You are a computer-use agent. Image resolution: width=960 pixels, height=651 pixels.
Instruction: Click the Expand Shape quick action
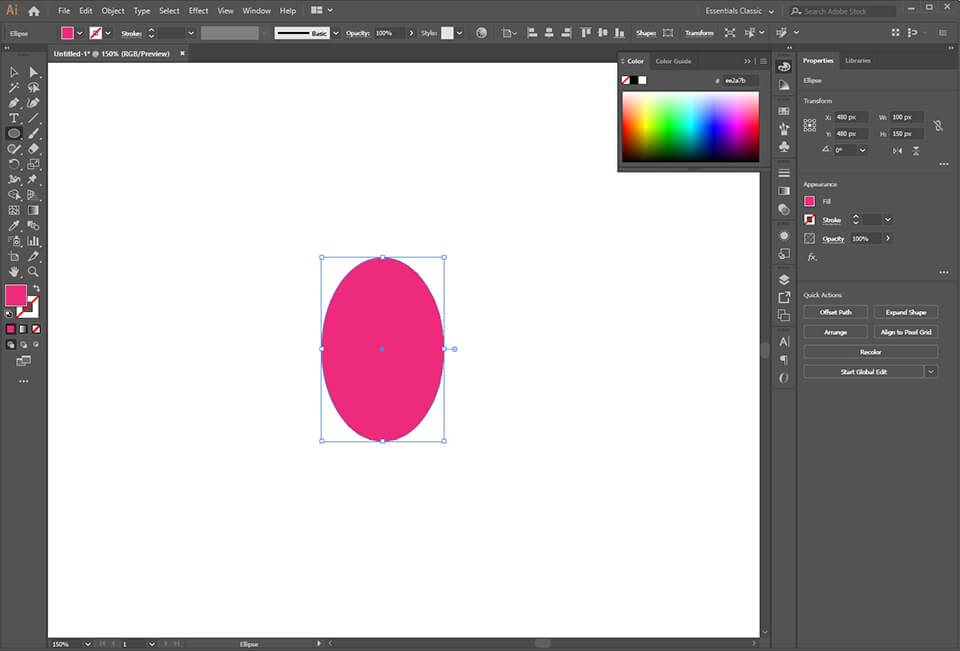pos(905,311)
